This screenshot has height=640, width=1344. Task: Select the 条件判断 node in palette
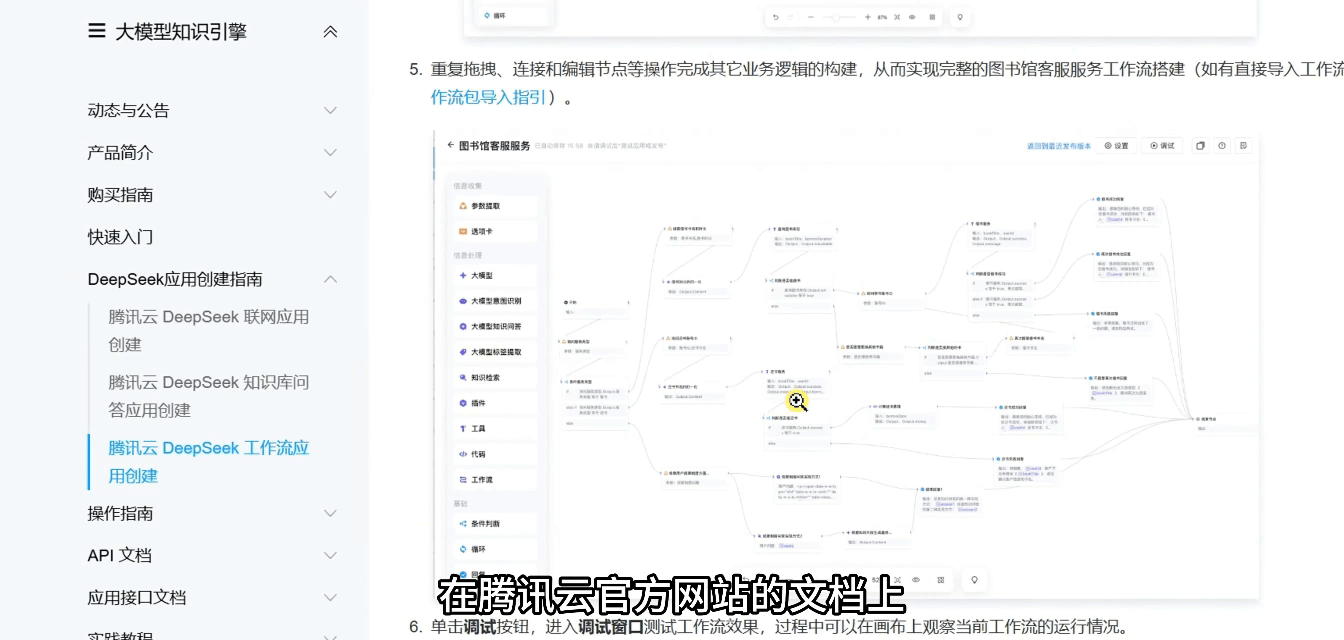[x=494, y=523]
